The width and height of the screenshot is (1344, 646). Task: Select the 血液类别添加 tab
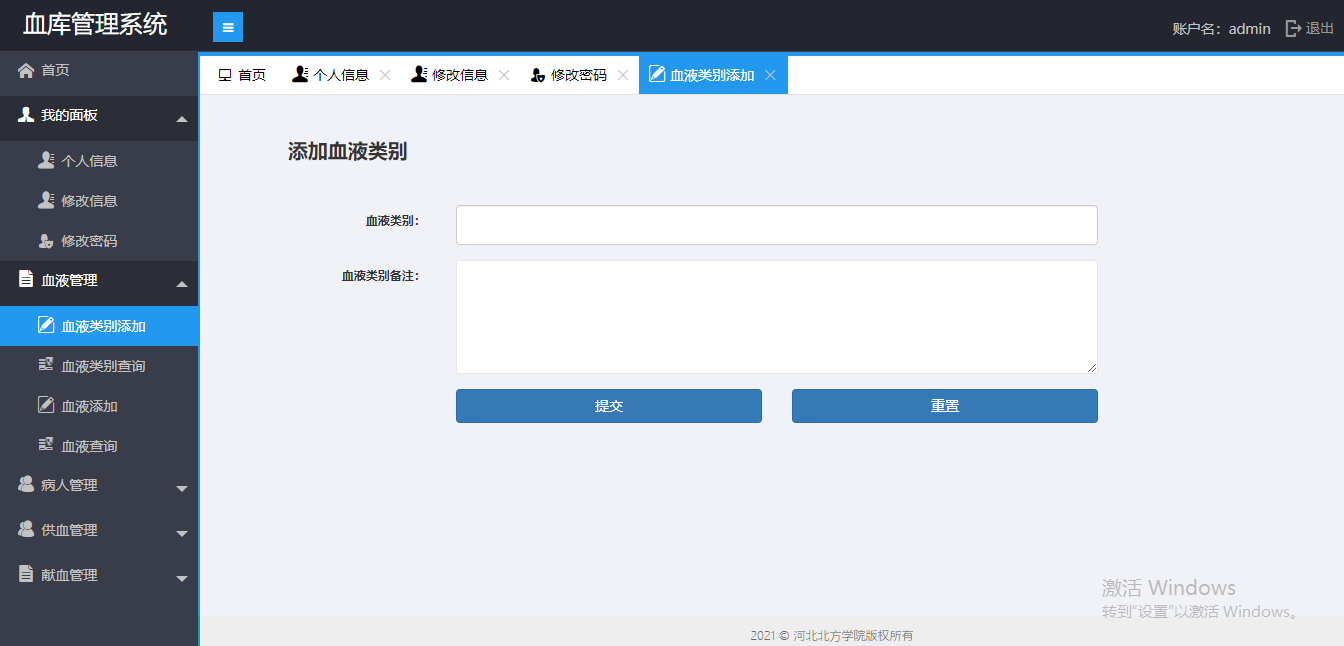point(712,75)
